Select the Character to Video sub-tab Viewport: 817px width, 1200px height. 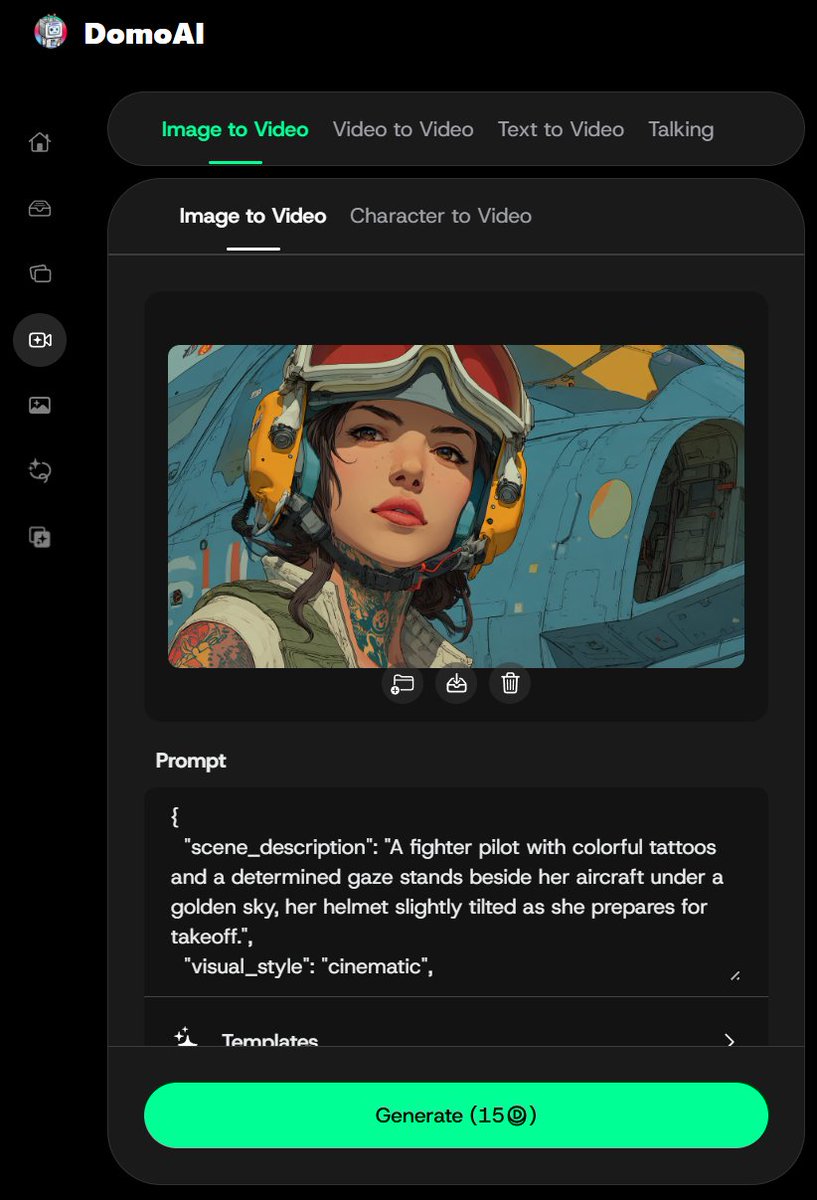point(441,216)
